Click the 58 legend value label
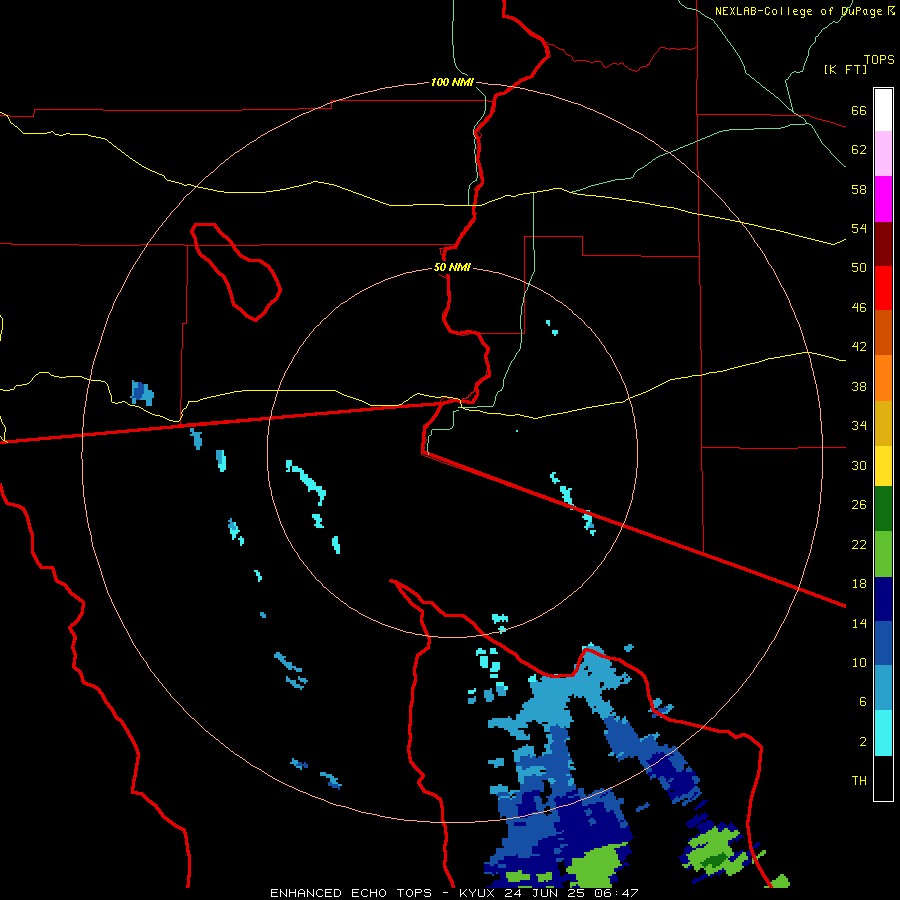 click(x=859, y=189)
